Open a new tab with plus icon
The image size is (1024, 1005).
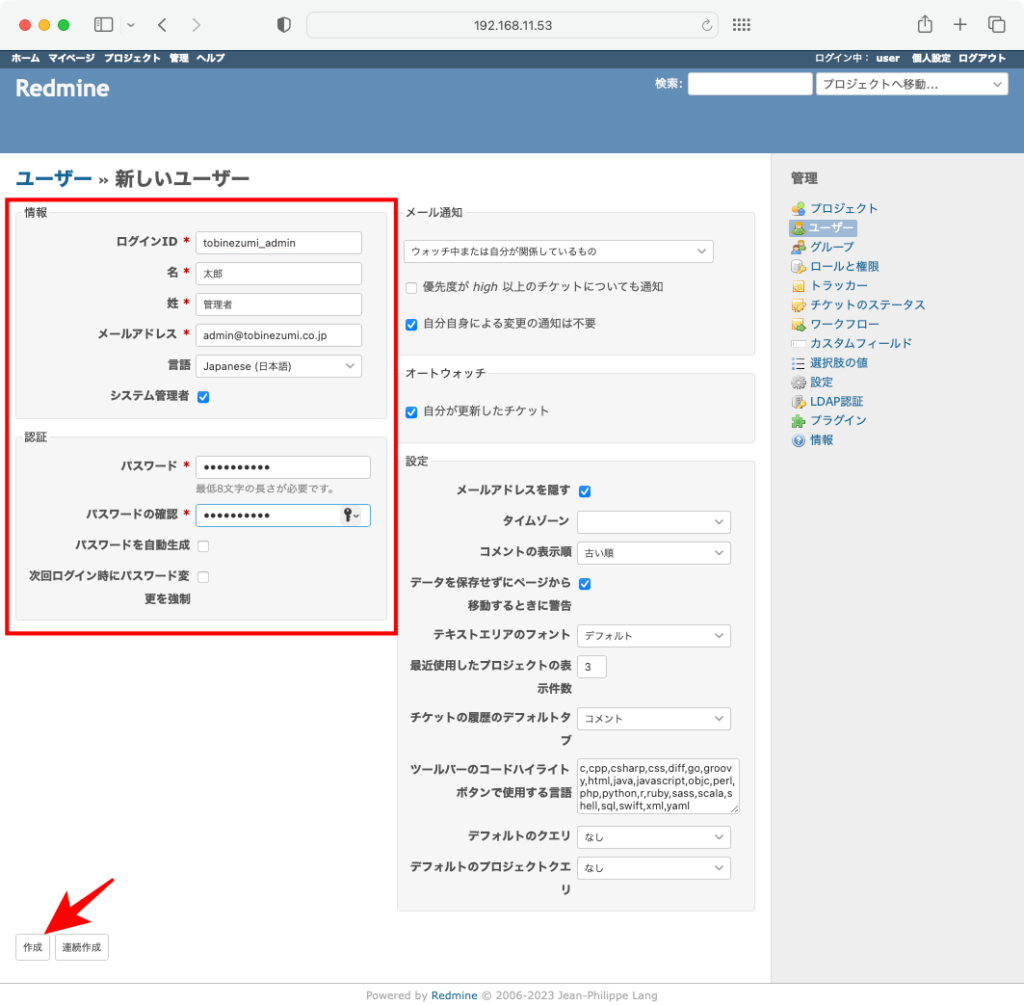pyautogui.click(x=959, y=25)
